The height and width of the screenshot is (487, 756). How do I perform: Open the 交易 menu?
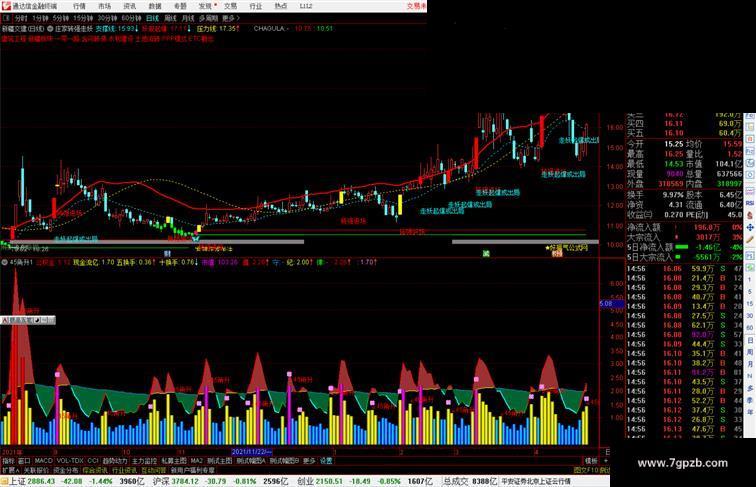click(230, 6)
